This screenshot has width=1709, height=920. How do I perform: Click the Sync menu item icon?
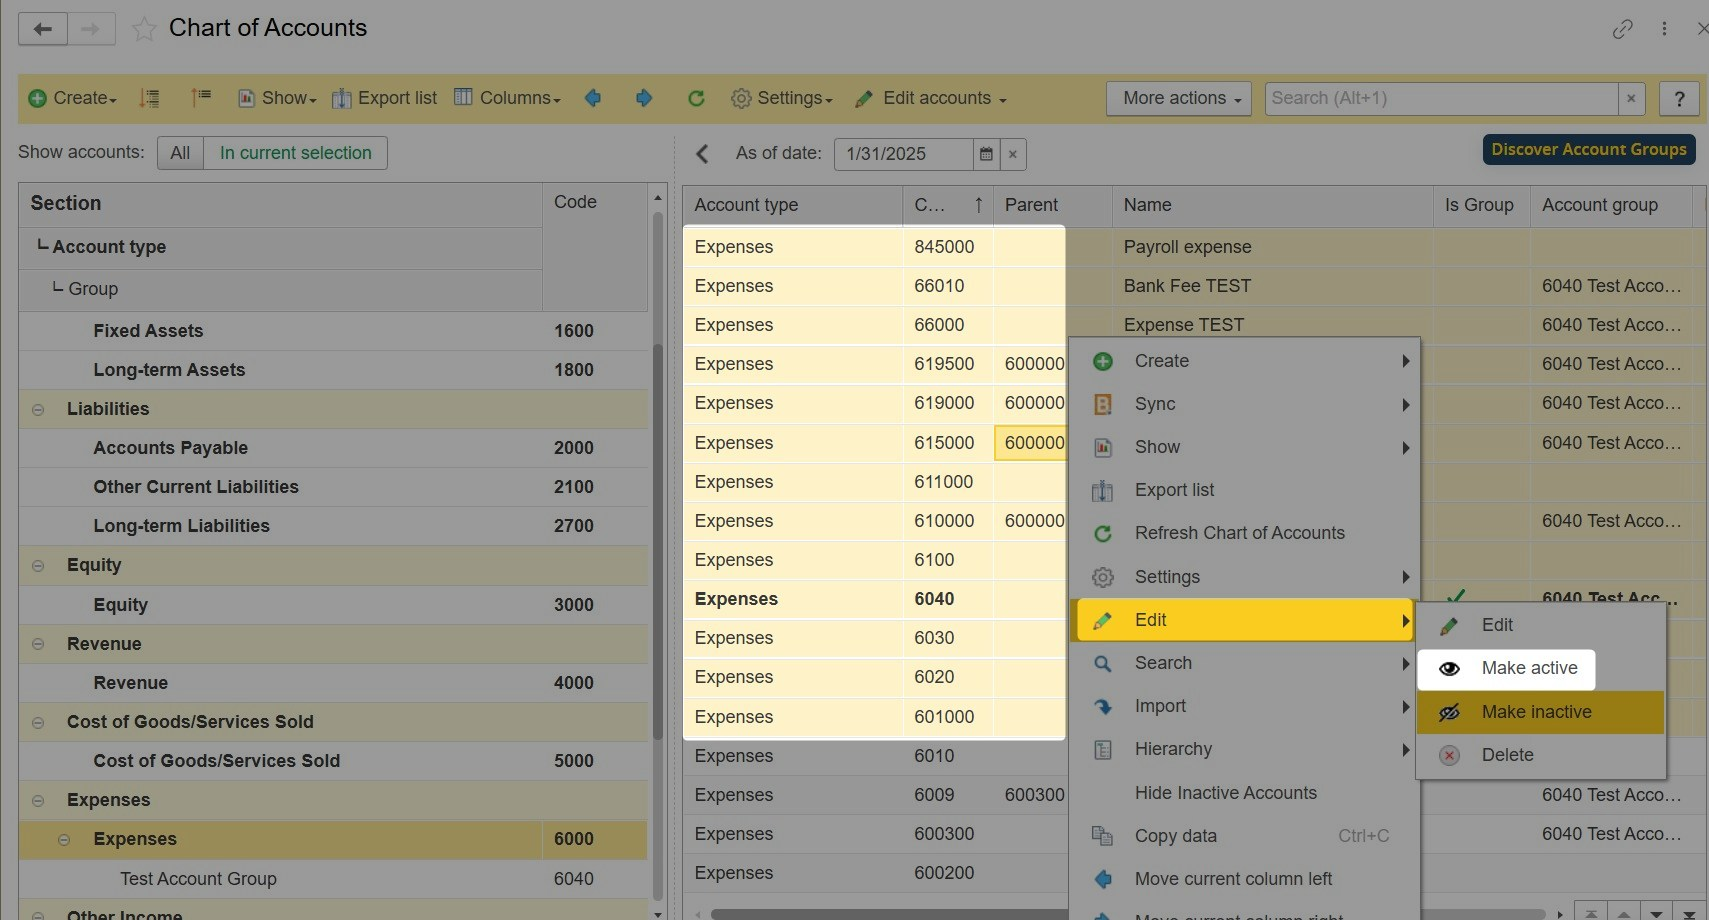tap(1103, 404)
